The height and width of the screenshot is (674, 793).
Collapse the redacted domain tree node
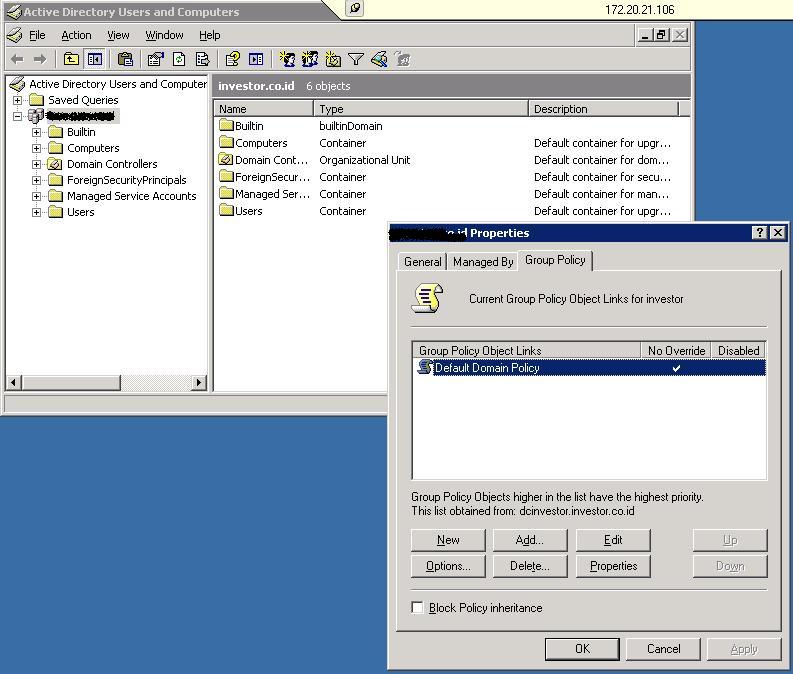pyautogui.click(x=18, y=116)
